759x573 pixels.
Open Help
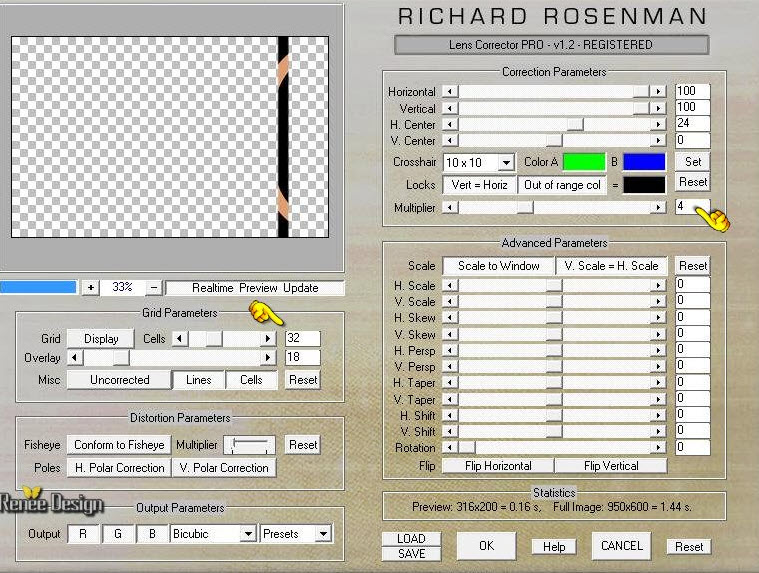pyautogui.click(x=554, y=547)
